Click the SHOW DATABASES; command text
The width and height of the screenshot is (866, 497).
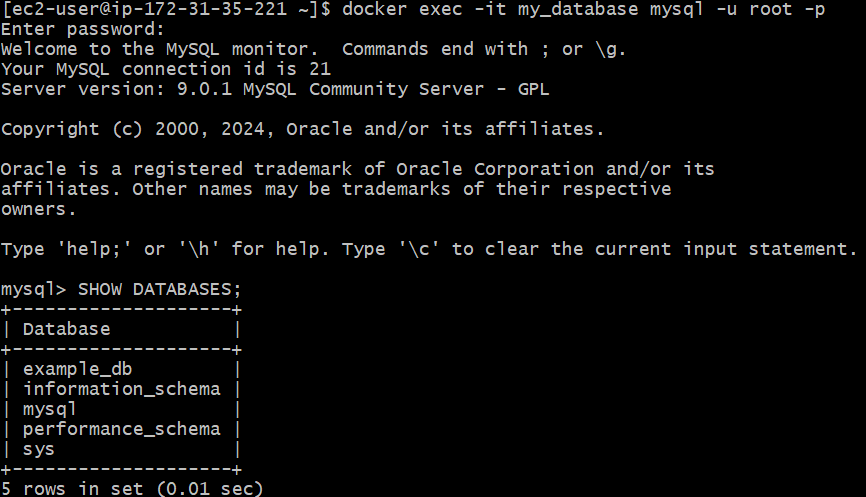click(x=160, y=289)
